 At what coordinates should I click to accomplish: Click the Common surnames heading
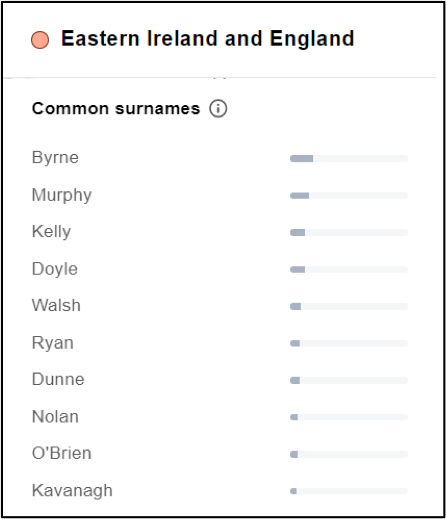click(116, 108)
